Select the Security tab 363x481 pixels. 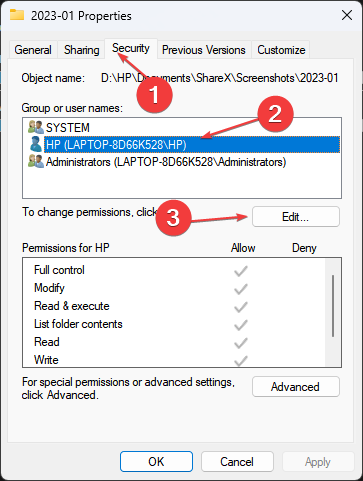click(131, 48)
